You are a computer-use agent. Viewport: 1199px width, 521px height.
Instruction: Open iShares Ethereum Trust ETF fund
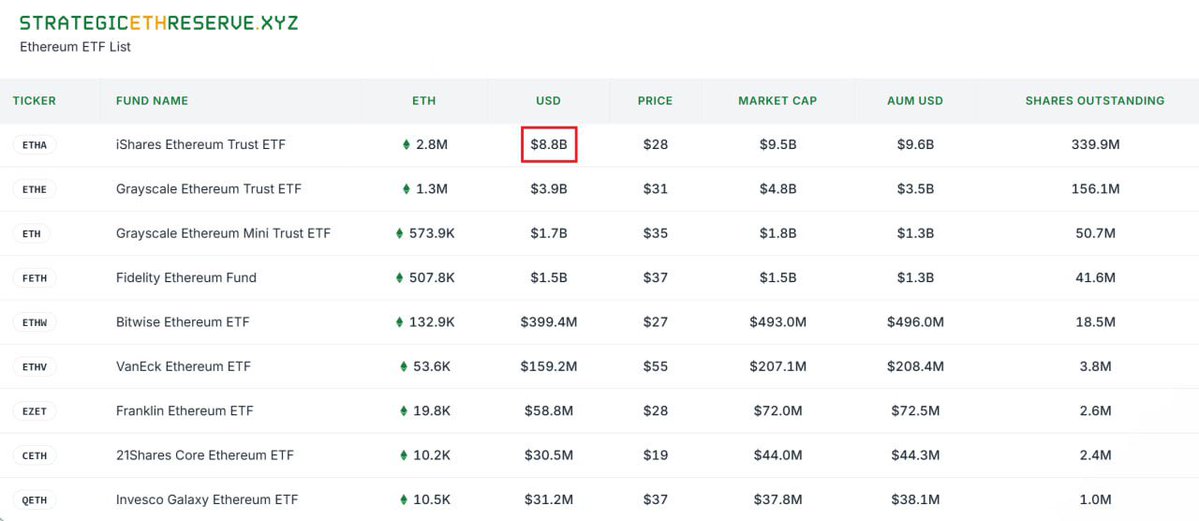pos(200,145)
